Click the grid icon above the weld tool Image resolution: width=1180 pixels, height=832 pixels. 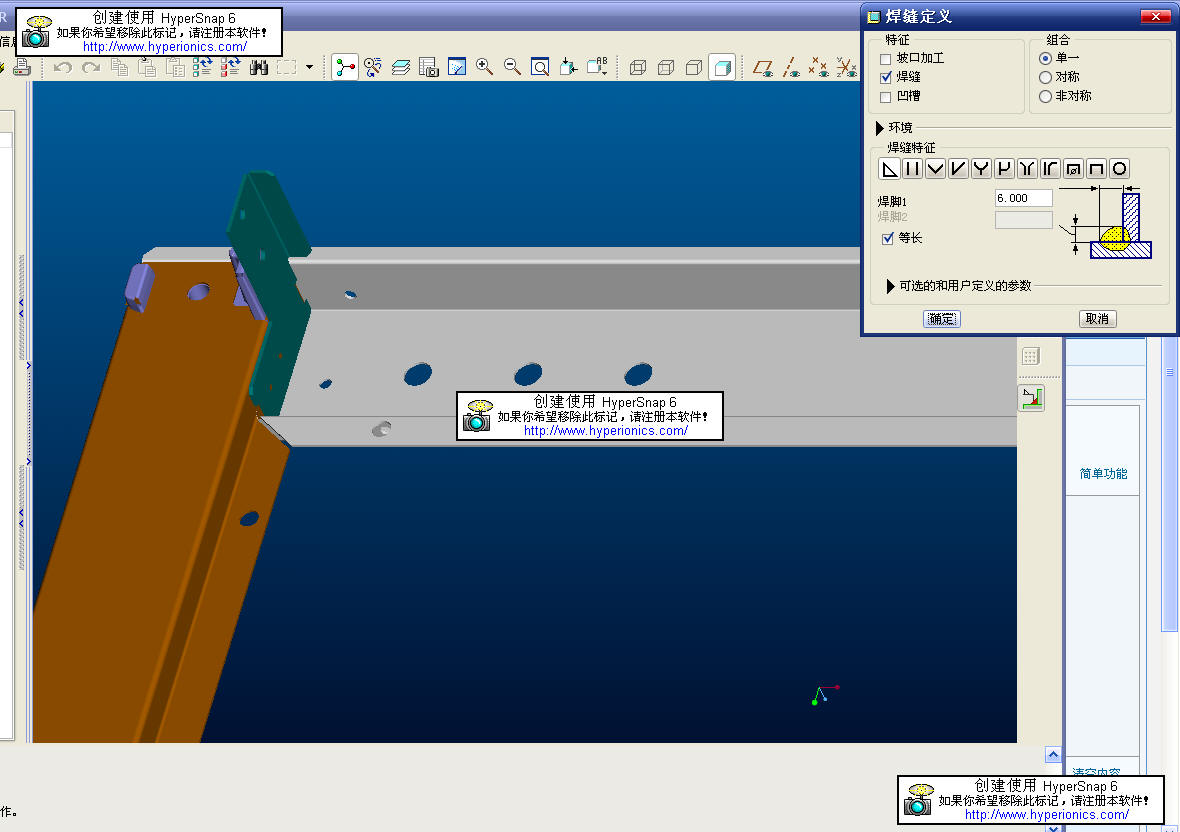[1031, 356]
